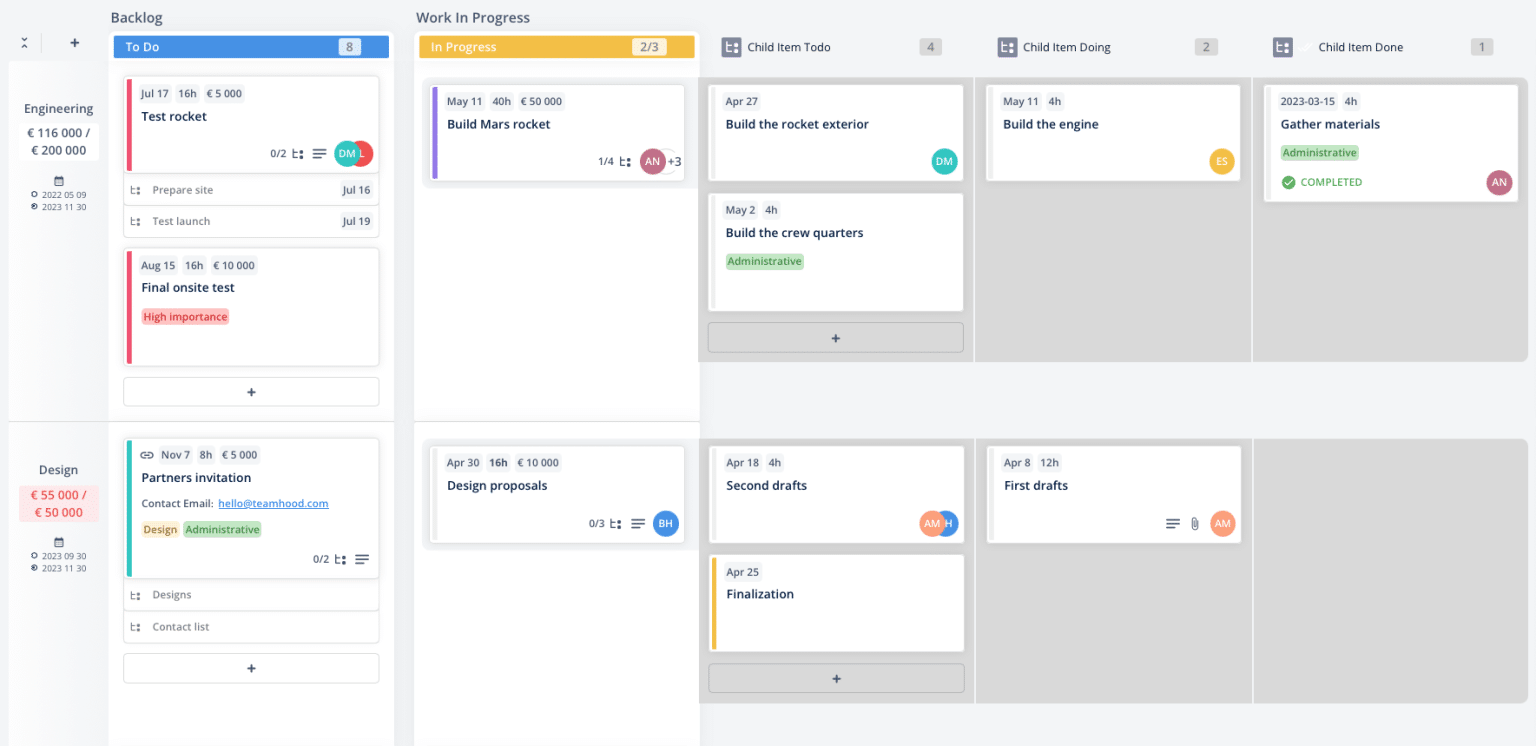Expand the 0/2 checklist on Test rocket
The height and width of the screenshot is (746, 1536).
(277, 153)
